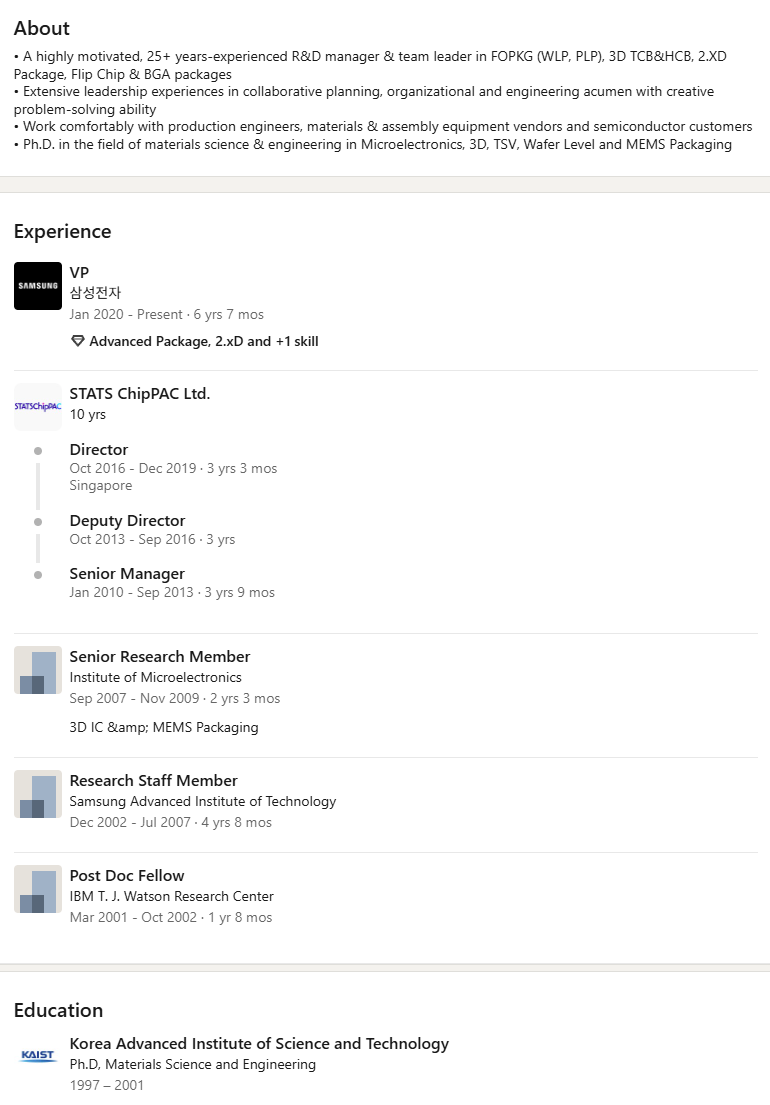Open the IBM T. J. Watson placeholder logo

[x=38, y=889]
